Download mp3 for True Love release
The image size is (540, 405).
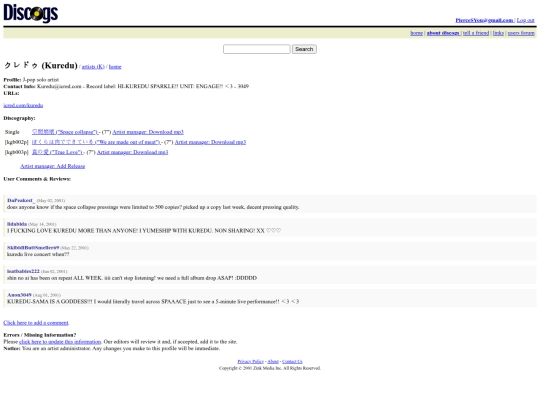(x=132, y=152)
